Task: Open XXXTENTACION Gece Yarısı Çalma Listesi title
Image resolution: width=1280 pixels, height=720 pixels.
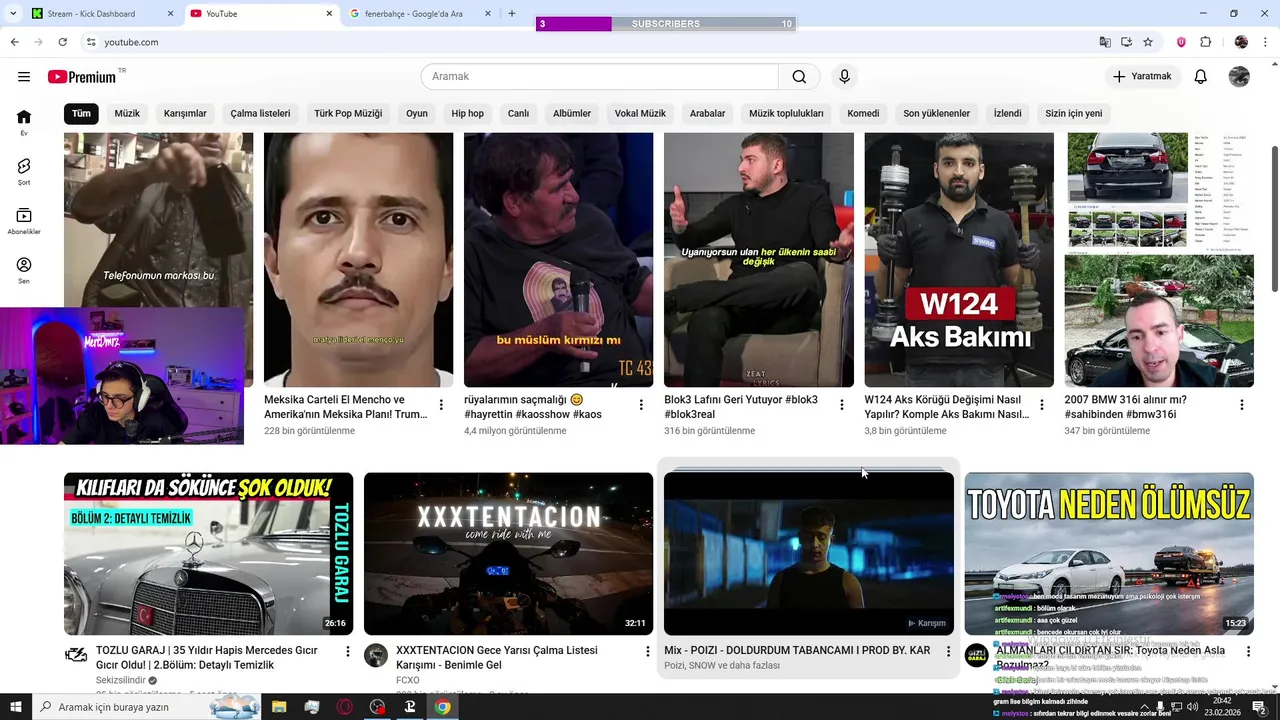Action: [497, 658]
